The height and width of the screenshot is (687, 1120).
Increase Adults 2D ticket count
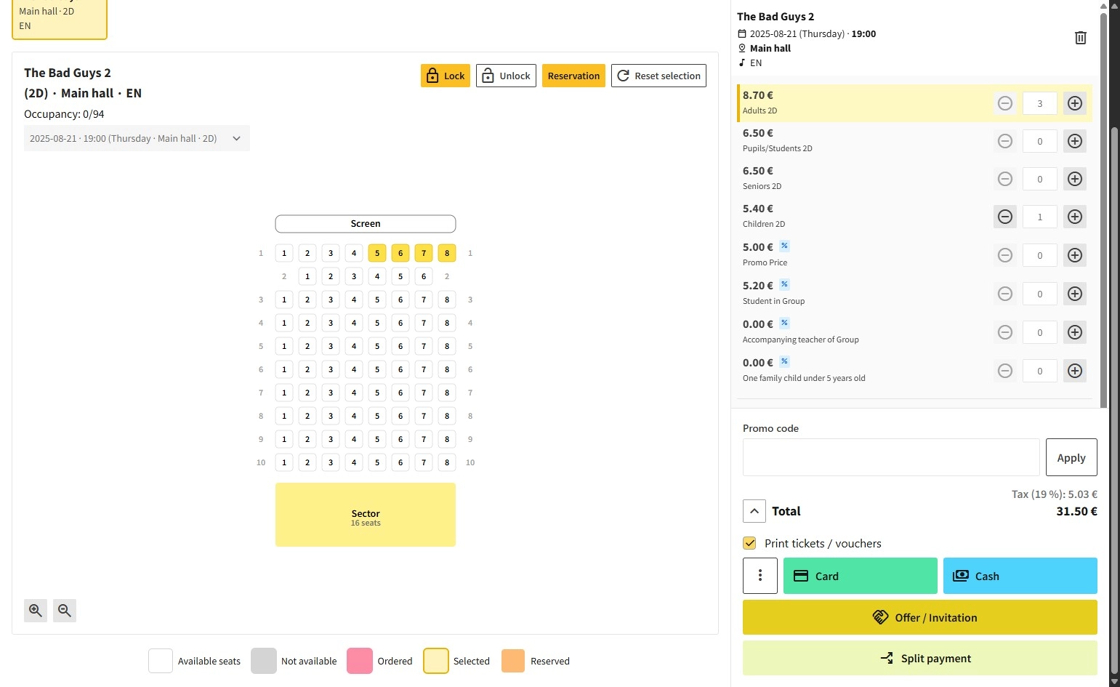coord(1074,103)
